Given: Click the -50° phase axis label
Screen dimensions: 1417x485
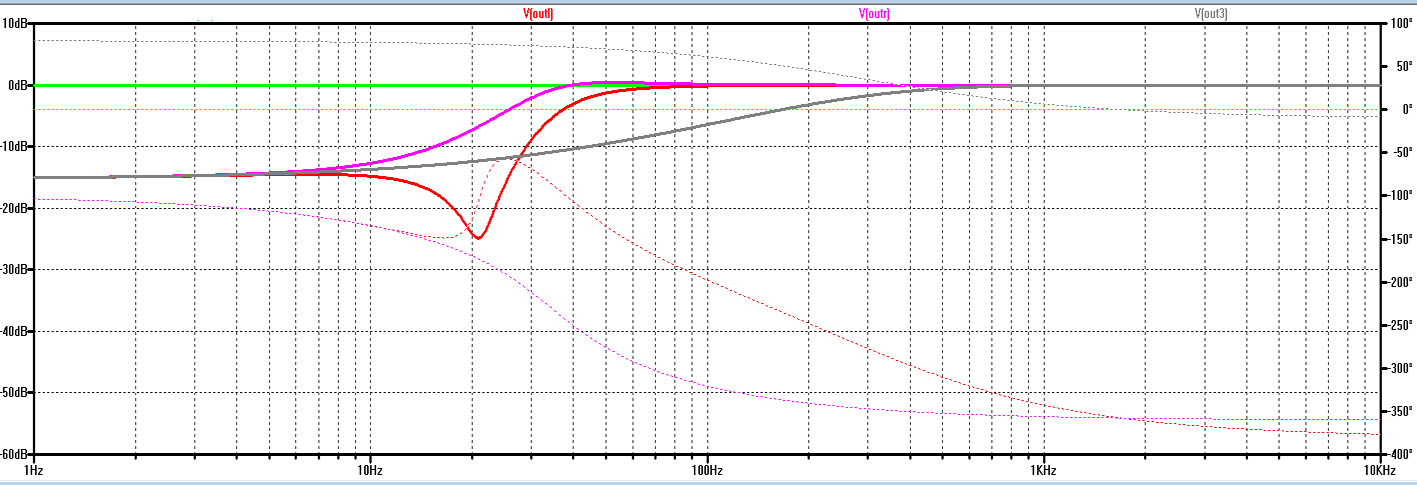Looking at the screenshot, I should (x=1397, y=153).
